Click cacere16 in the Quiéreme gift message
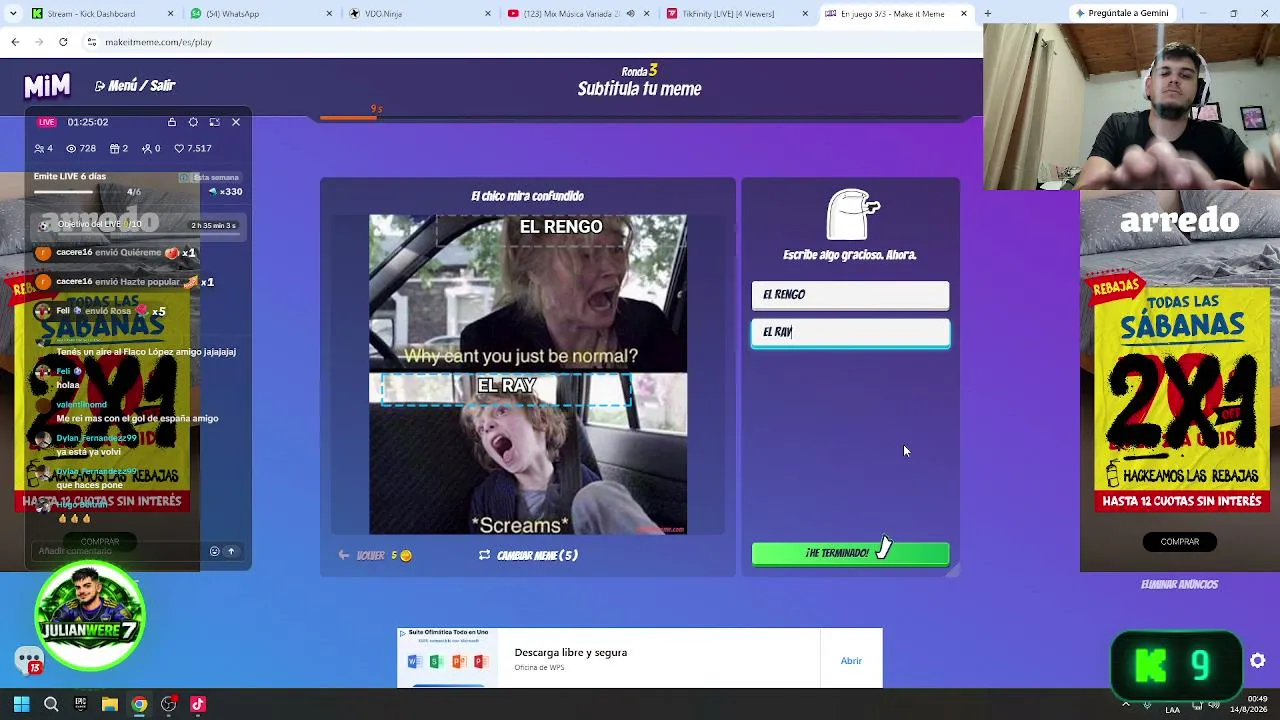Screen dimensions: 1280x720 point(74,253)
